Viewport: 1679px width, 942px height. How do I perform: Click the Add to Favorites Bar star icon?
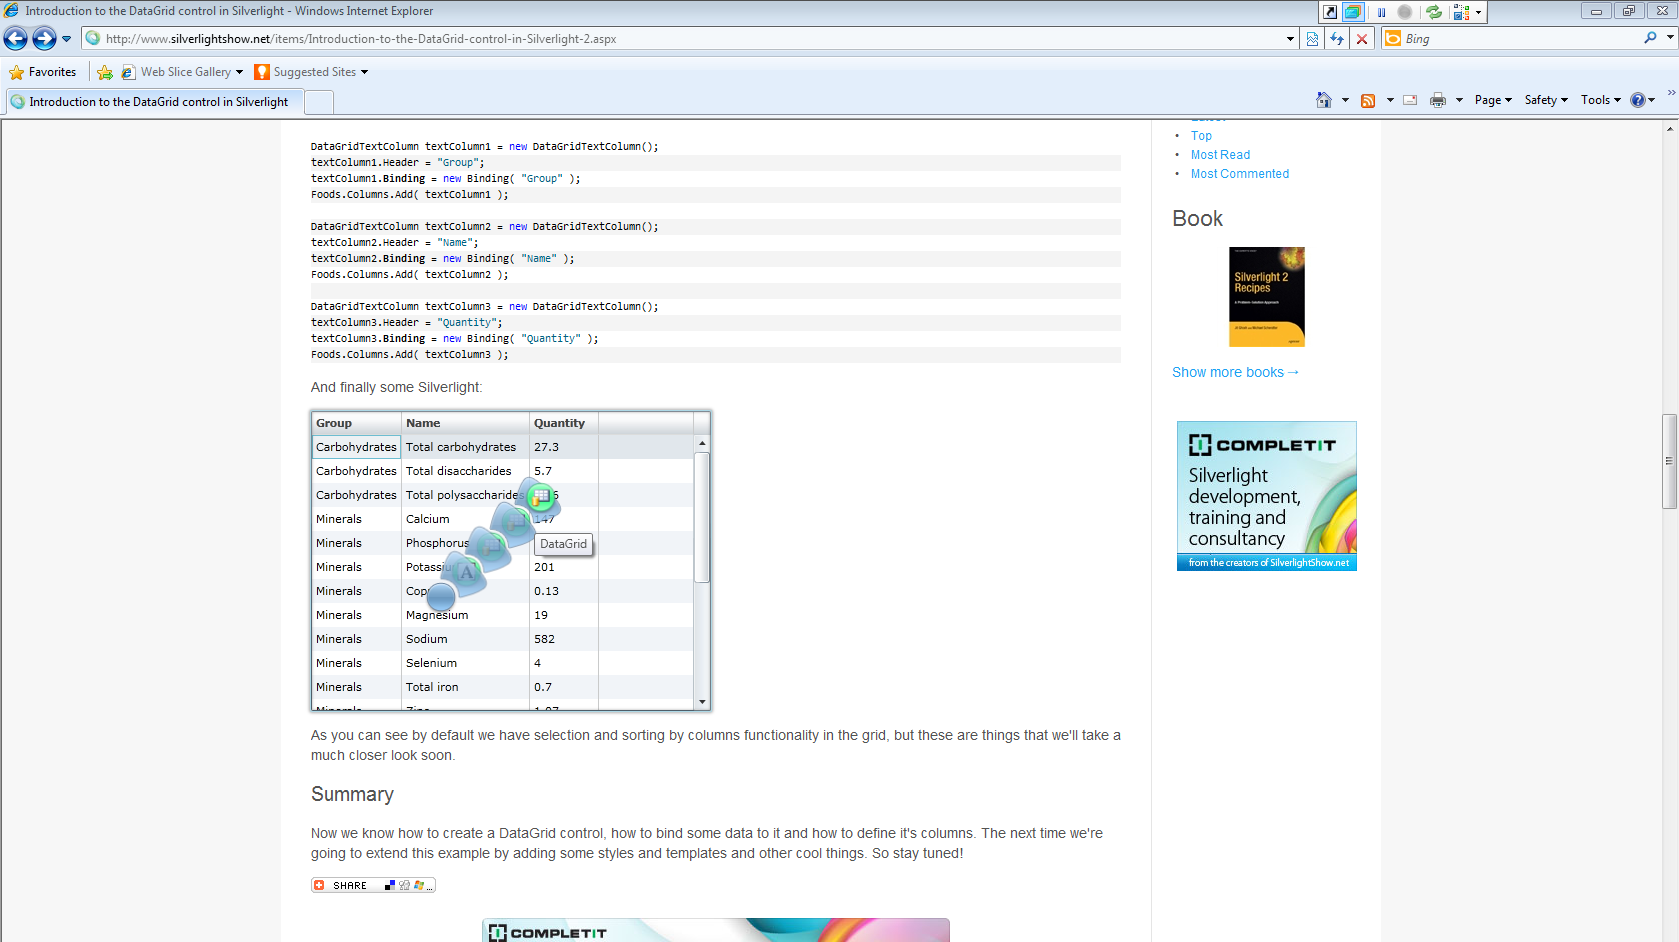point(105,72)
